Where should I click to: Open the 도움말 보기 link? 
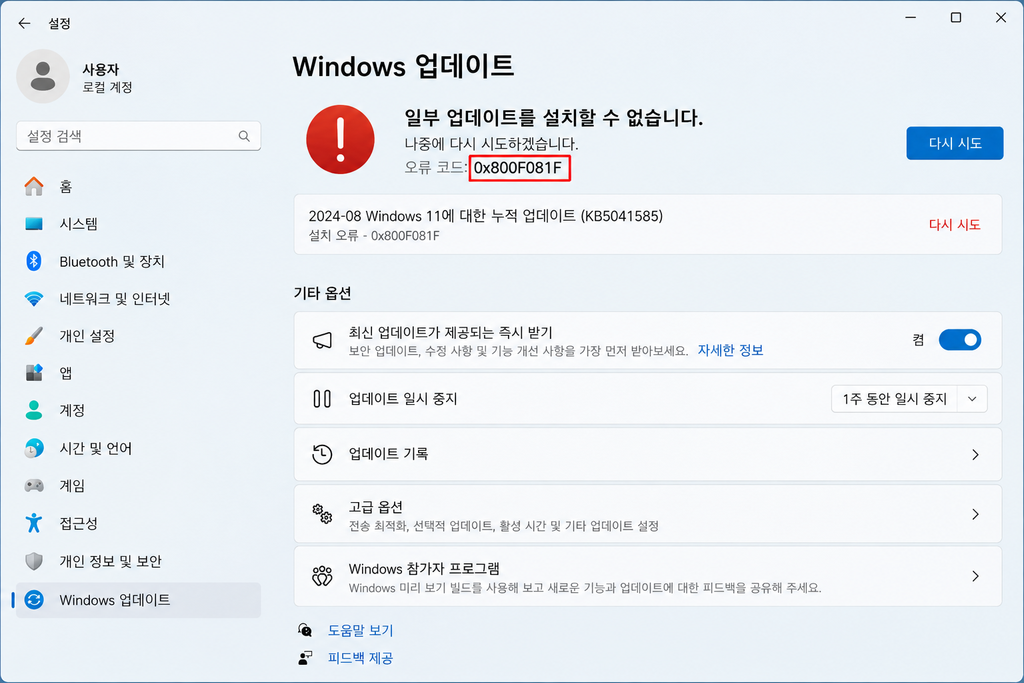click(x=360, y=630)
